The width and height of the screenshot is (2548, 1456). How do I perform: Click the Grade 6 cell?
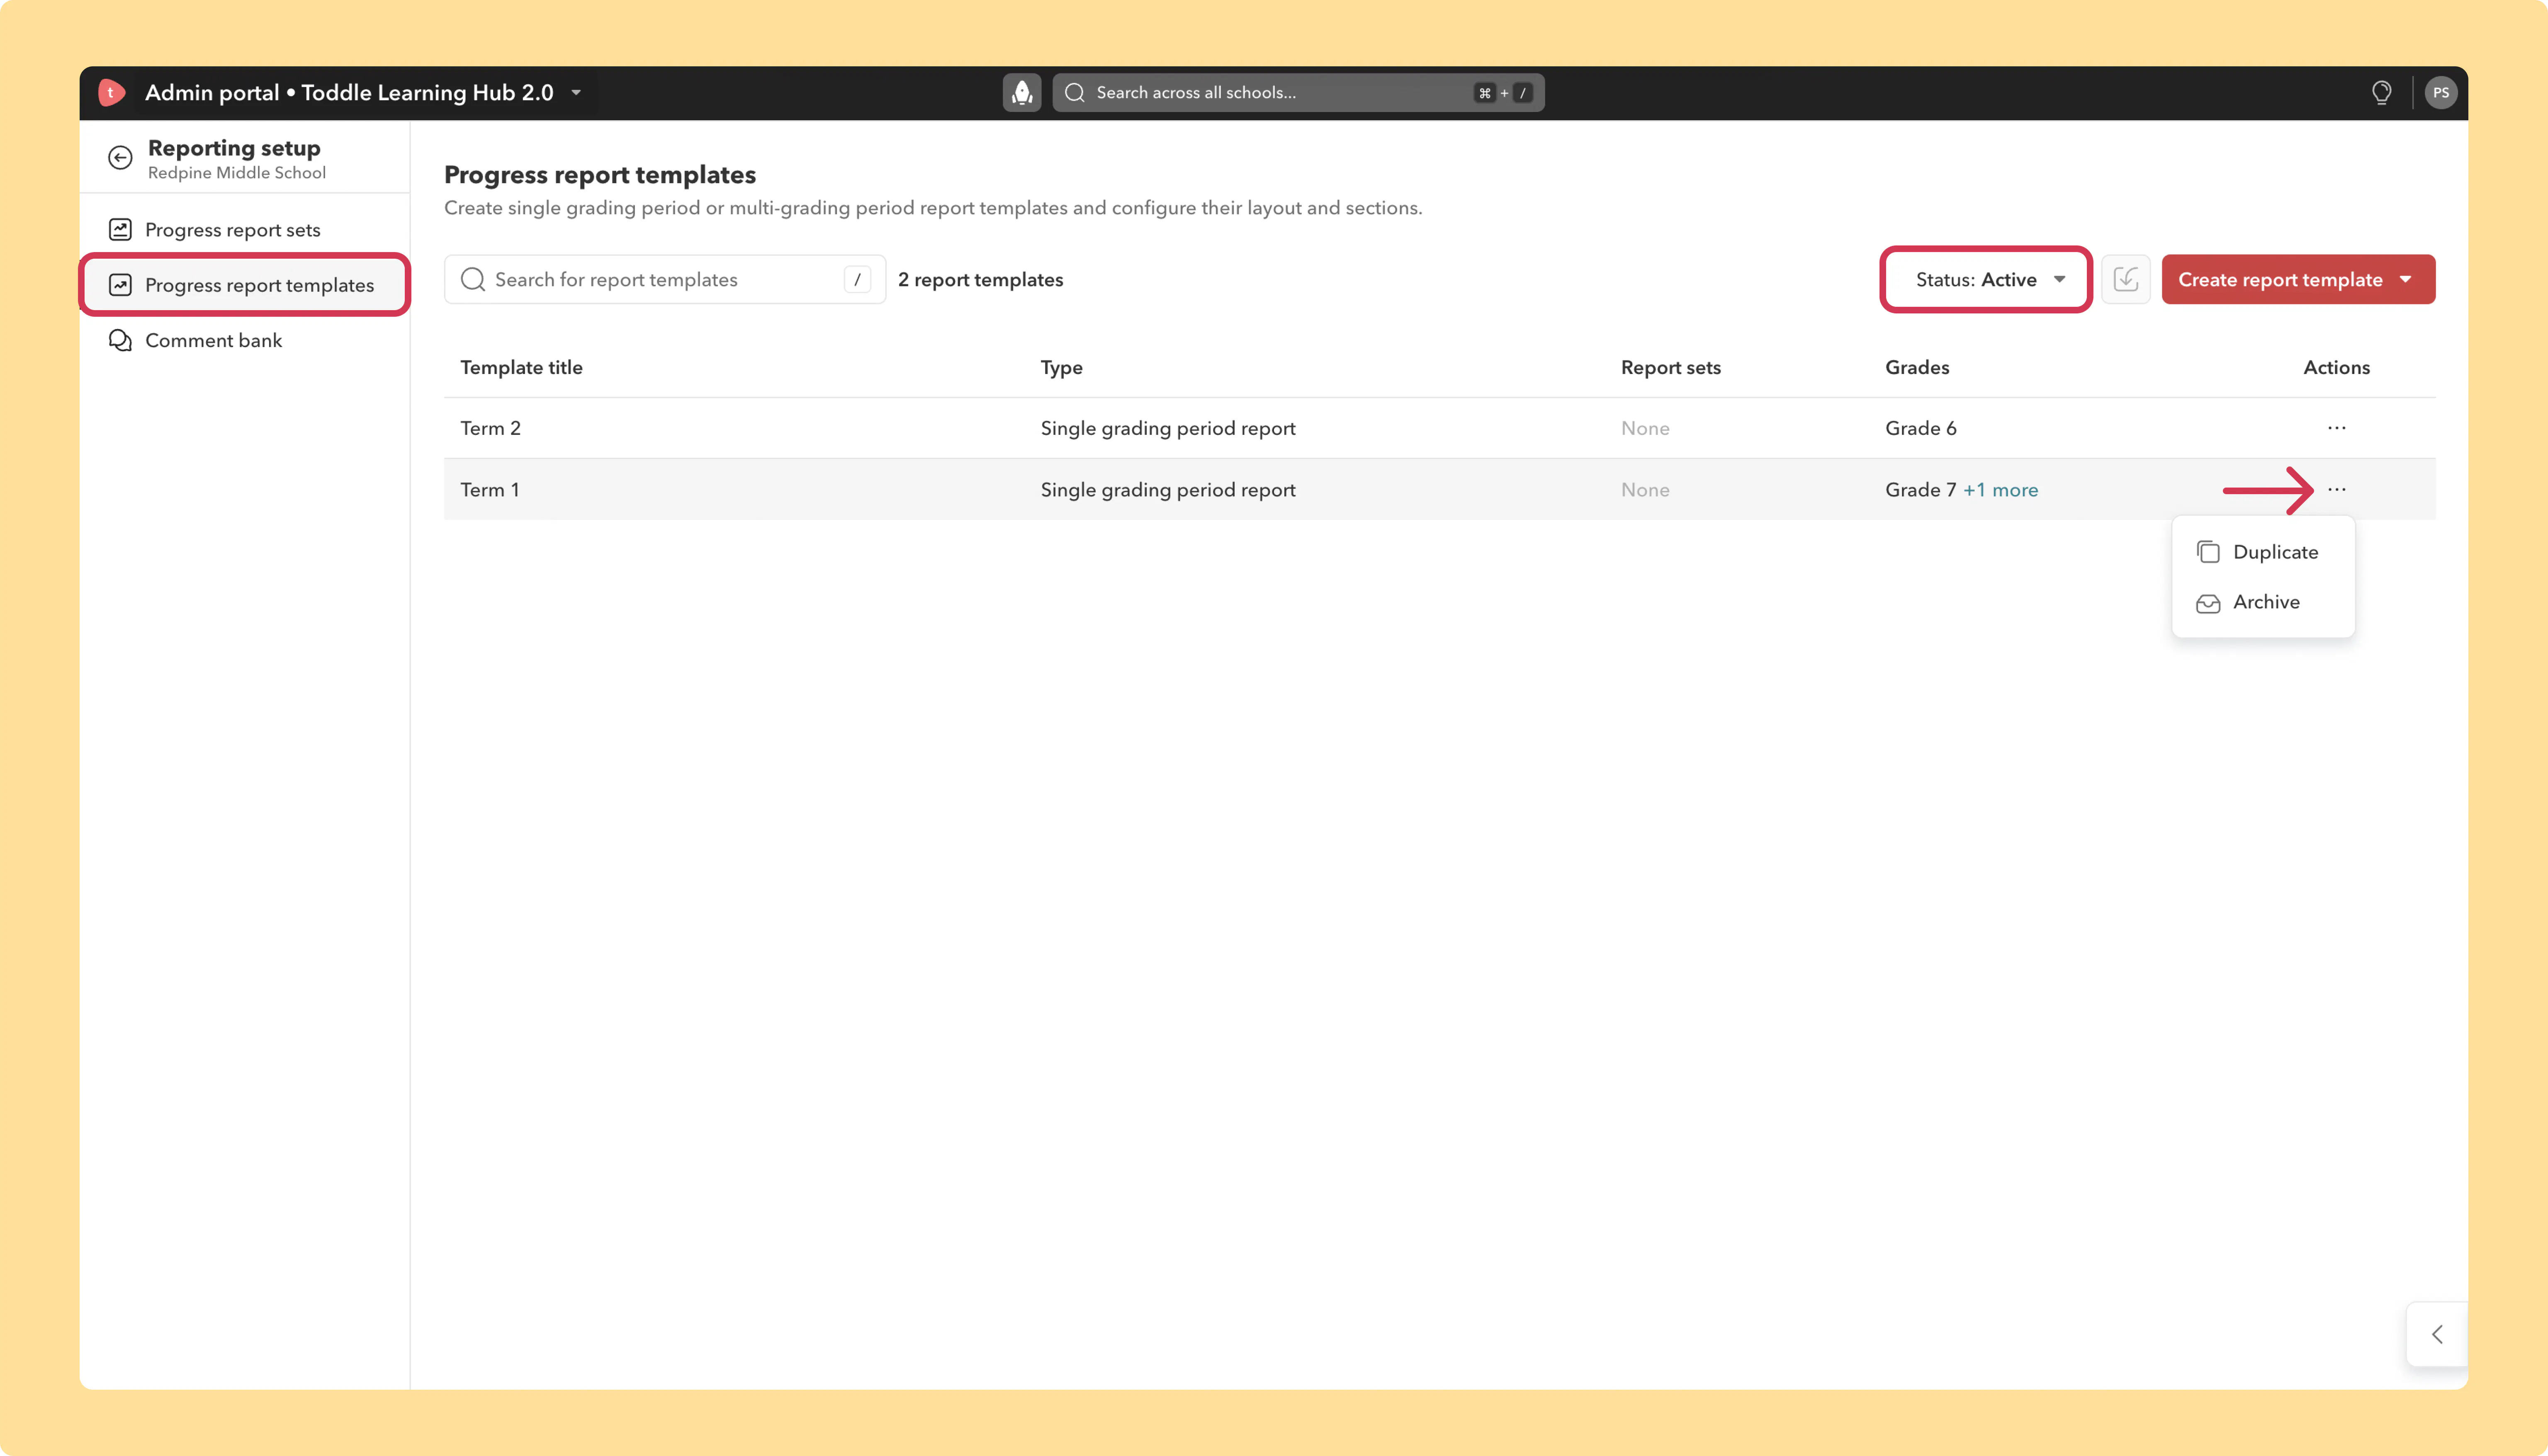[x=1920, y=428]
